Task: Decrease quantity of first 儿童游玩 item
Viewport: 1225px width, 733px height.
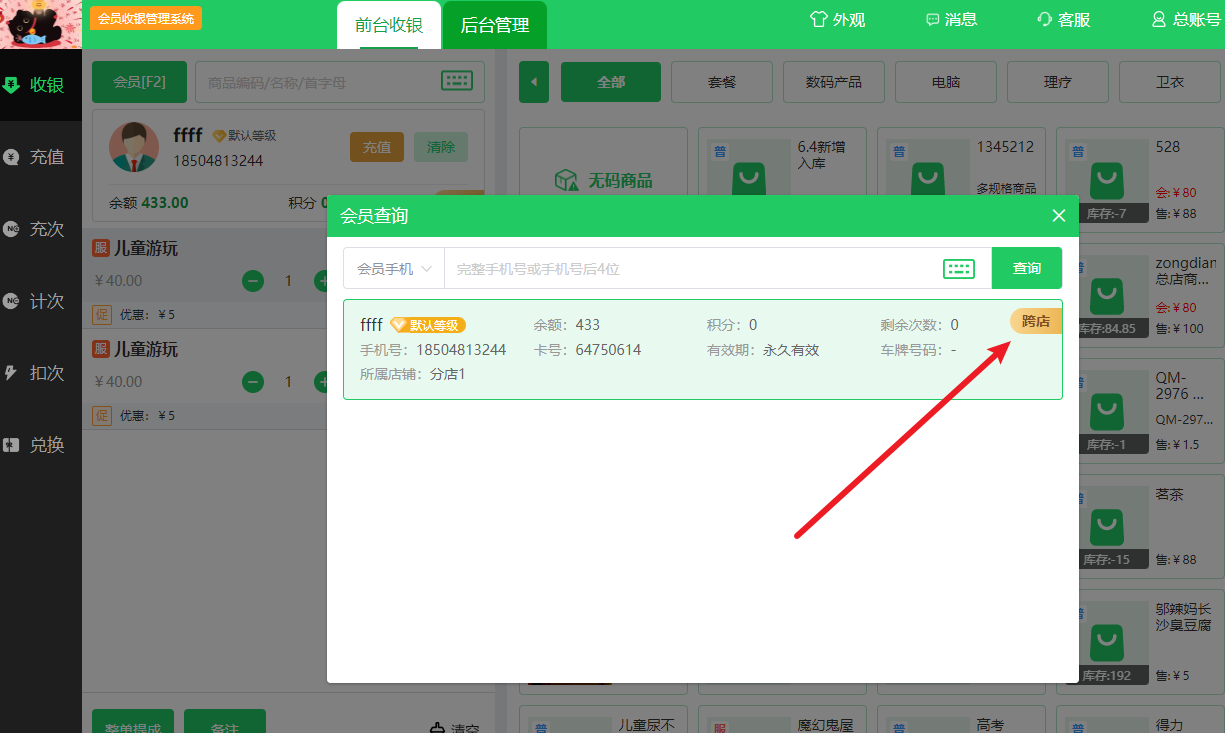Action: (253, 281)
